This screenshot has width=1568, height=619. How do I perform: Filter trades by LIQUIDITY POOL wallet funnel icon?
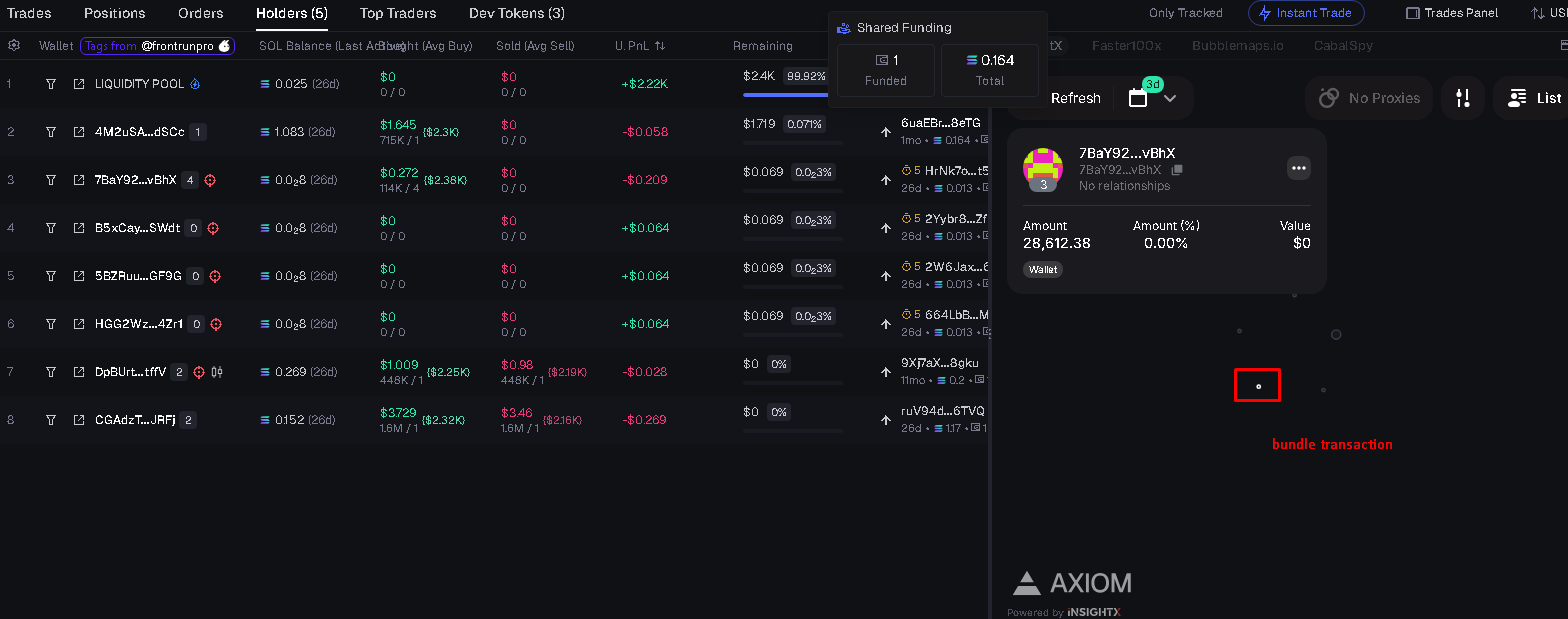pos(51,84)
